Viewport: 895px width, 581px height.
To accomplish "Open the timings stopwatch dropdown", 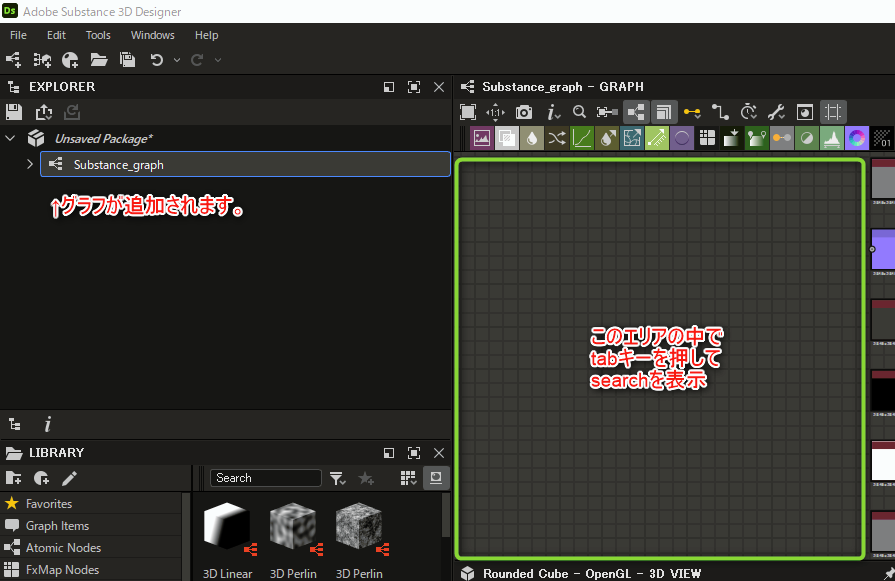I will [x=748, y=112].
